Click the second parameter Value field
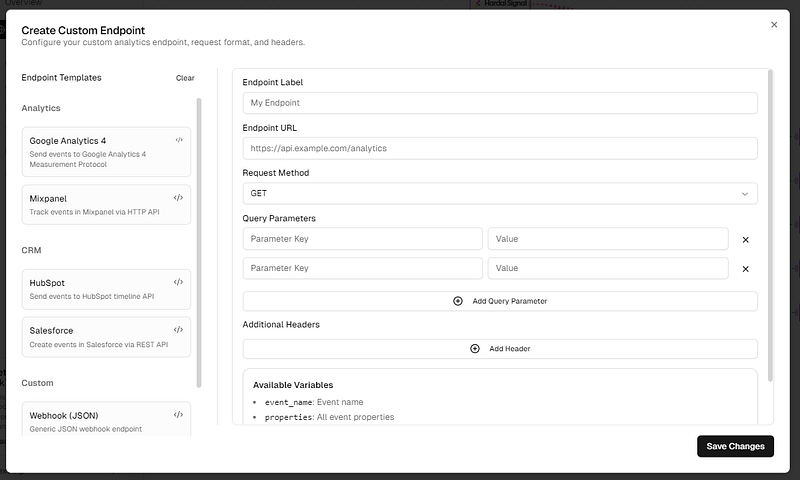Screen dimensions: 800x480 (x=608, y=268)
